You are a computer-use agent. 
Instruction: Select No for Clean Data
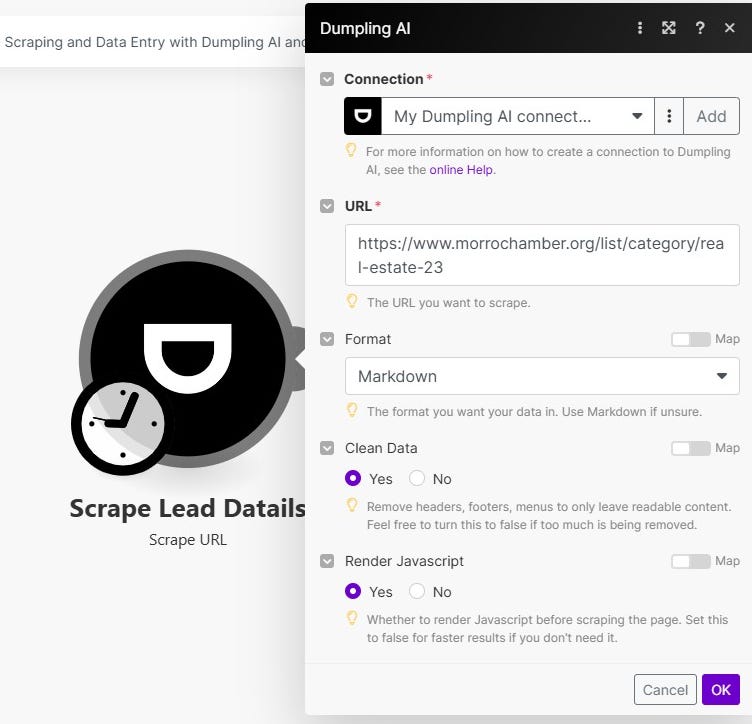(x=417, y=478)
